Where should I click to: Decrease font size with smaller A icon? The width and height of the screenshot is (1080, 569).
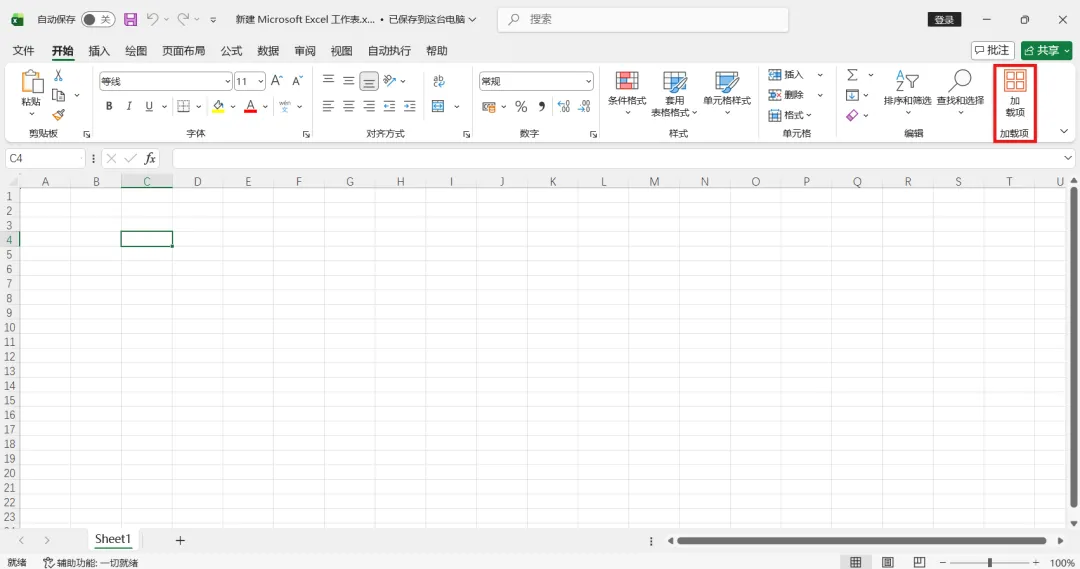click(x=298, y=81)
